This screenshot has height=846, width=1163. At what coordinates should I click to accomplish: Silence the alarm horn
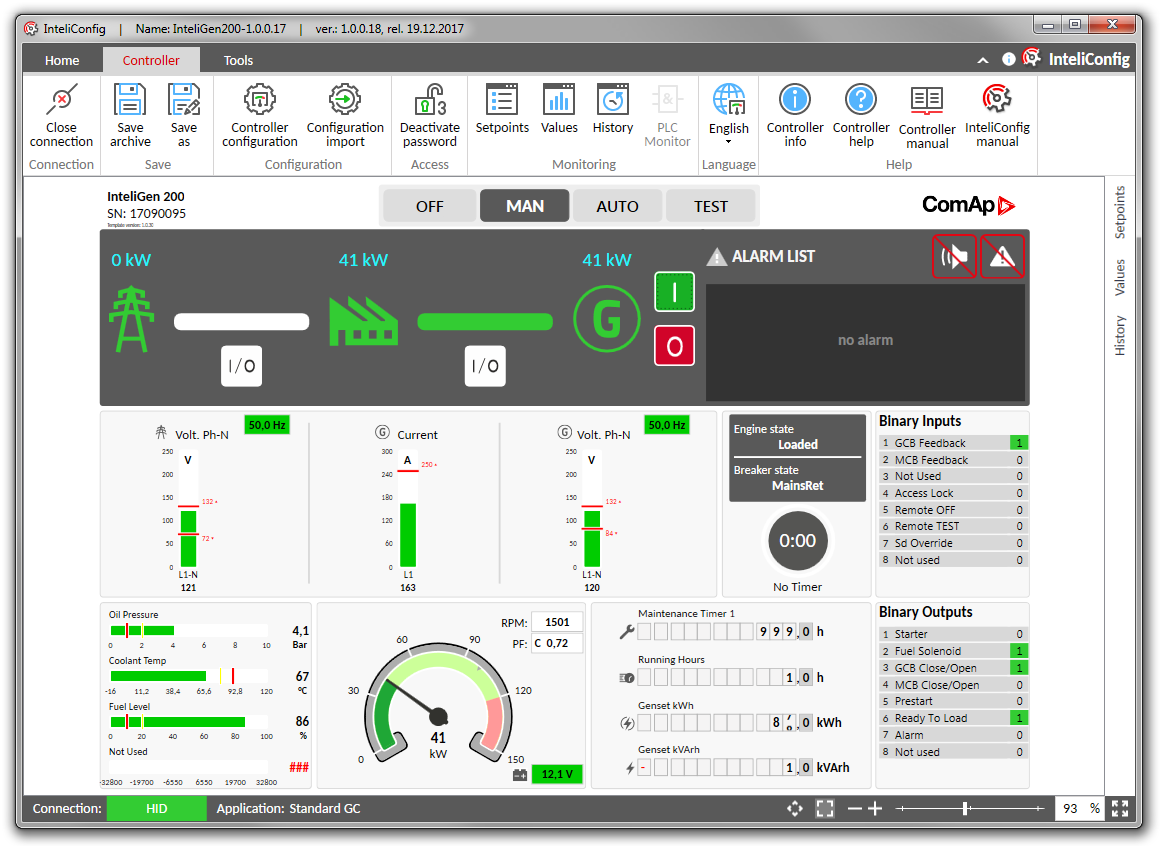tap(953, 256)
